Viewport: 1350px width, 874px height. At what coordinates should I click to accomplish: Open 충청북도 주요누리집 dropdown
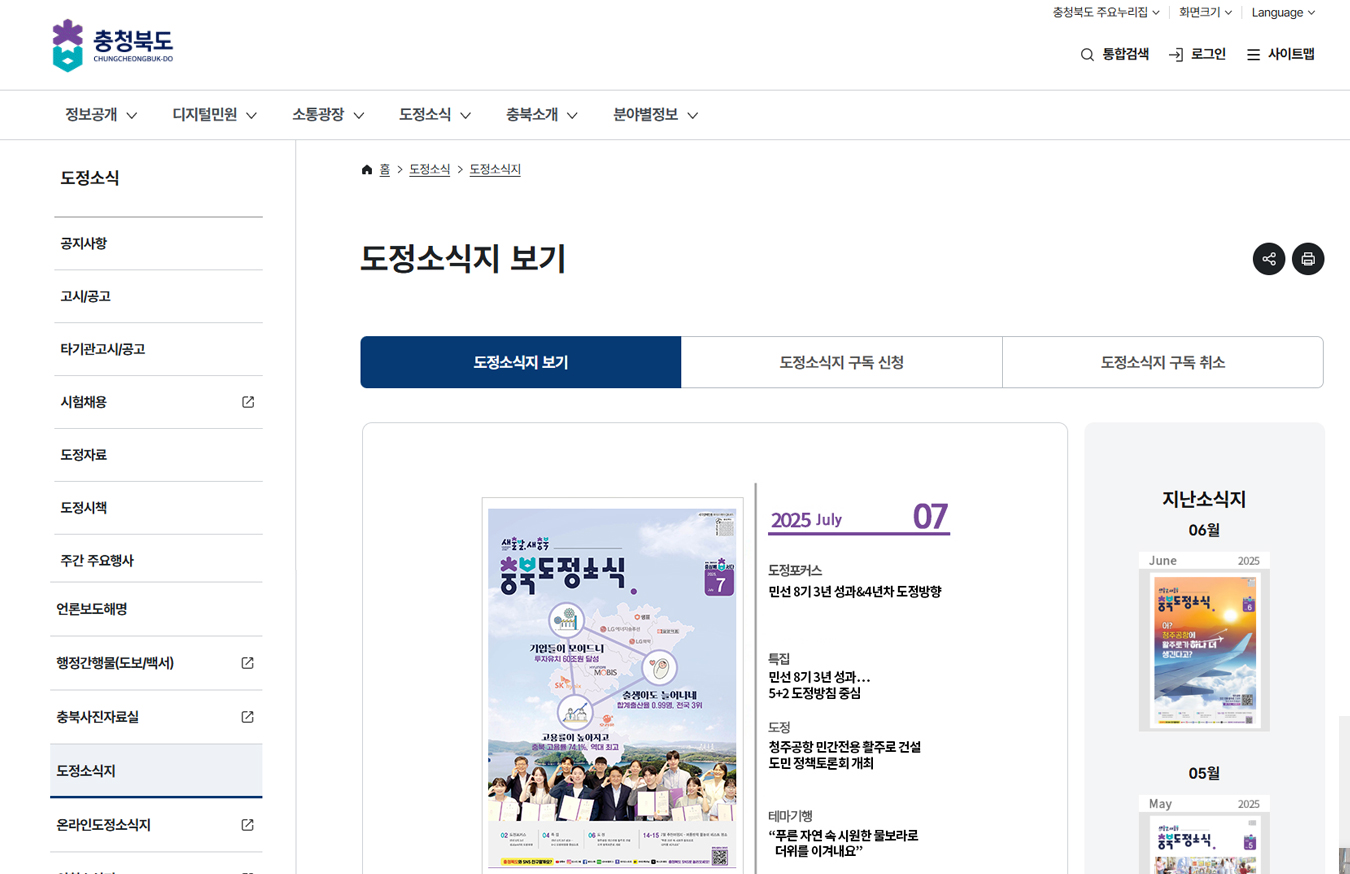[1106, 13]
